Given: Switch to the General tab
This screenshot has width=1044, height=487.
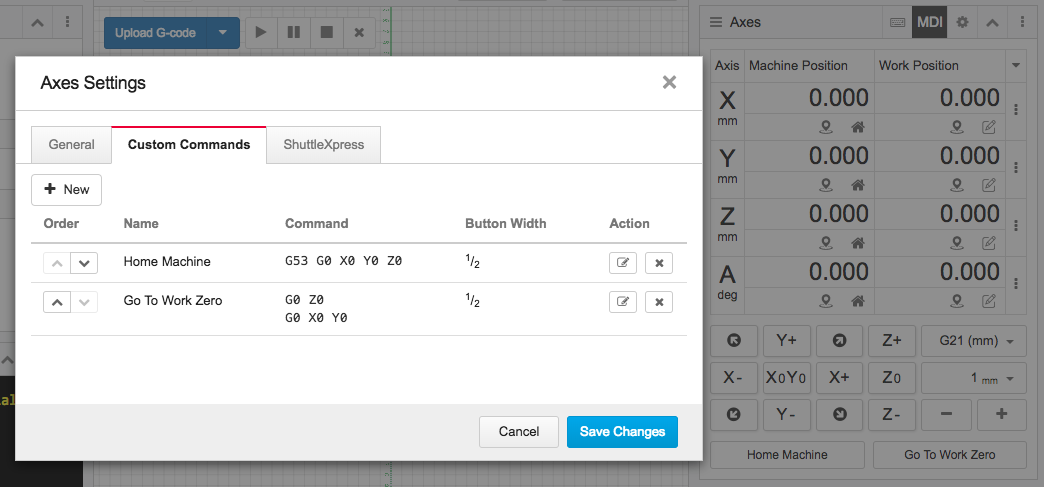Looking at the screenshot, I should click(71, 145).
